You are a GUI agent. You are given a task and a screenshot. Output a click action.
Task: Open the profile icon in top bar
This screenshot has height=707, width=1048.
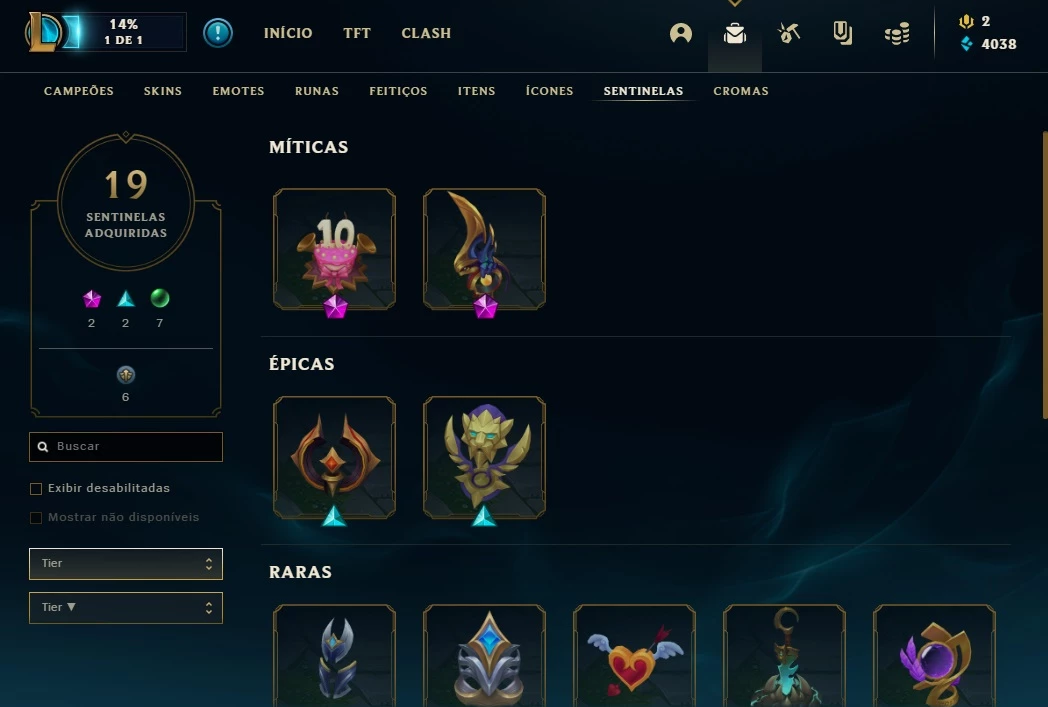tap(680, 33)
